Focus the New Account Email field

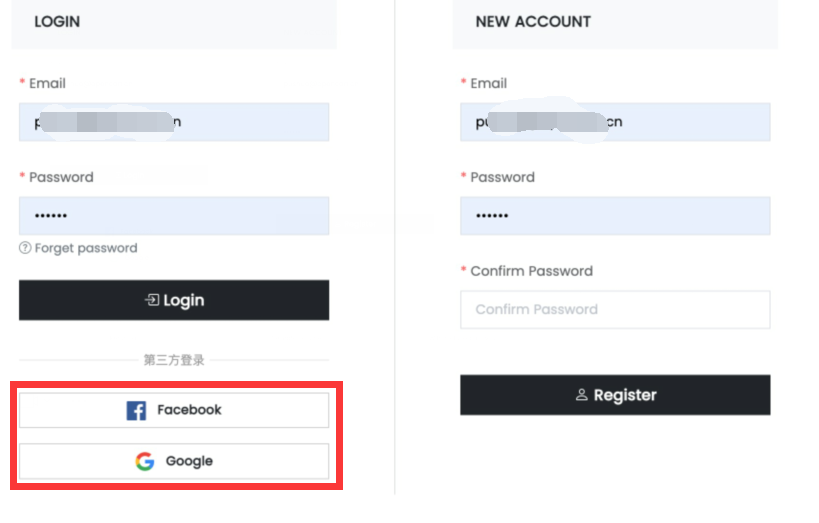point(615,122)
